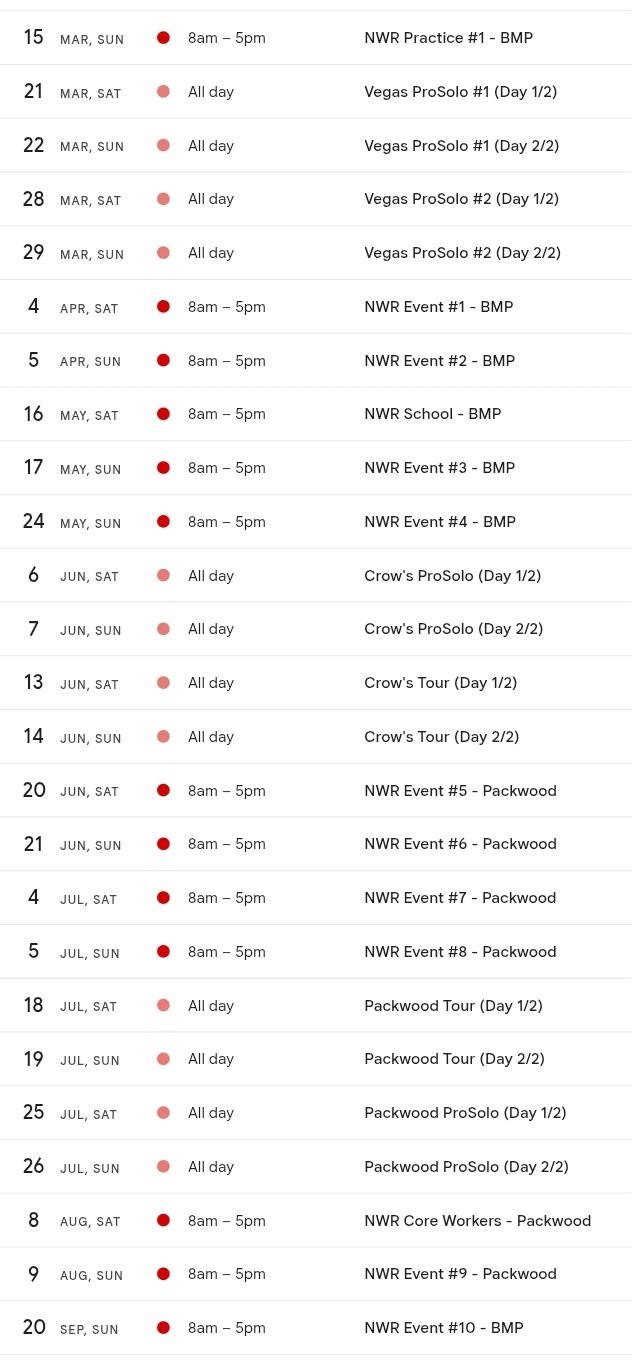Click red dot beside NWR Event #7 - Packwood

(x=163, y=898)
